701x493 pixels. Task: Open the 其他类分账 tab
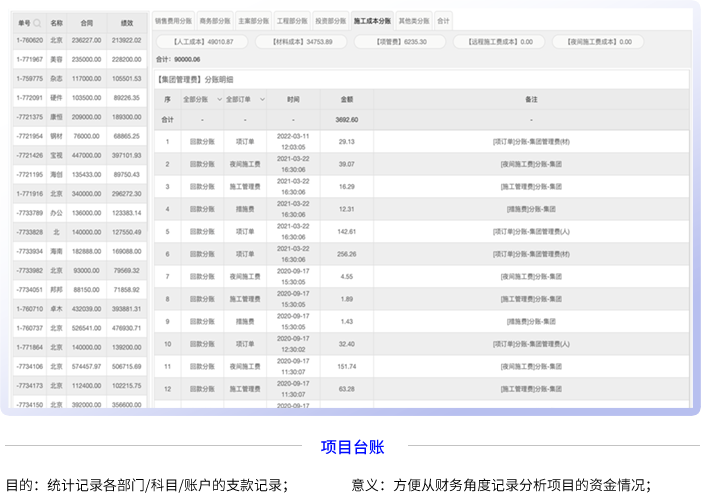point(413,20)
